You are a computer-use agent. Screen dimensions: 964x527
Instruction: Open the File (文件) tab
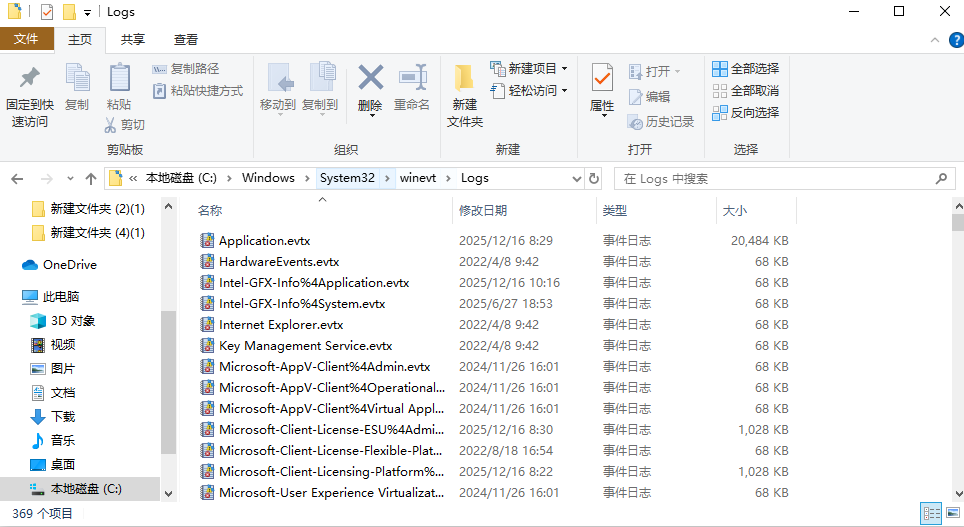(x=26, y=39)
